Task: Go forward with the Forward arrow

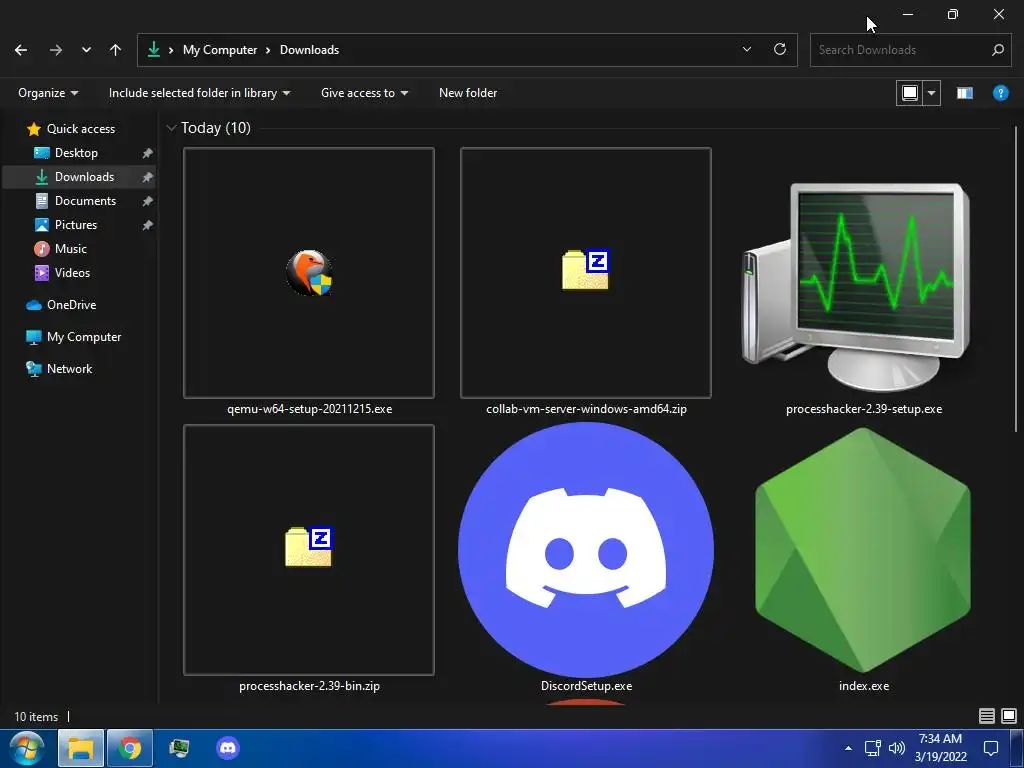Action: click(x=56, y=50)
